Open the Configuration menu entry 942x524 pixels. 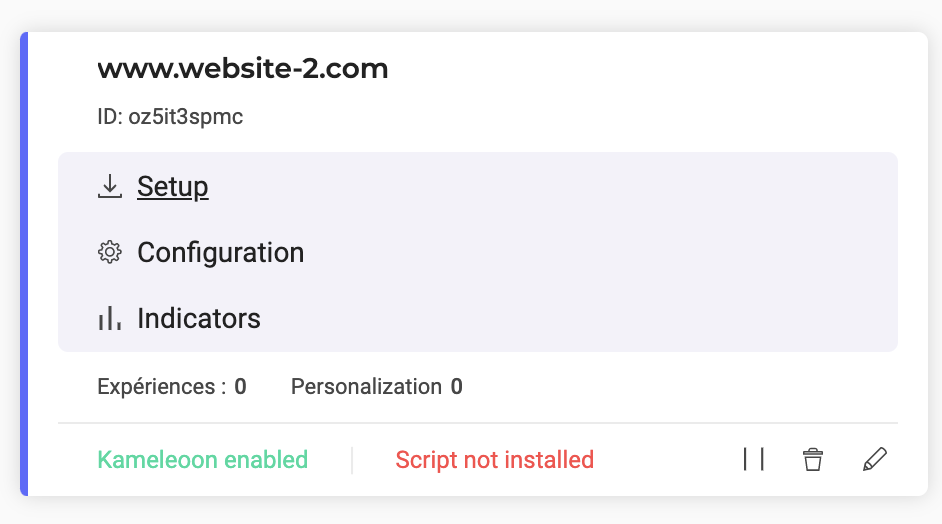click(x=220, y=252)
